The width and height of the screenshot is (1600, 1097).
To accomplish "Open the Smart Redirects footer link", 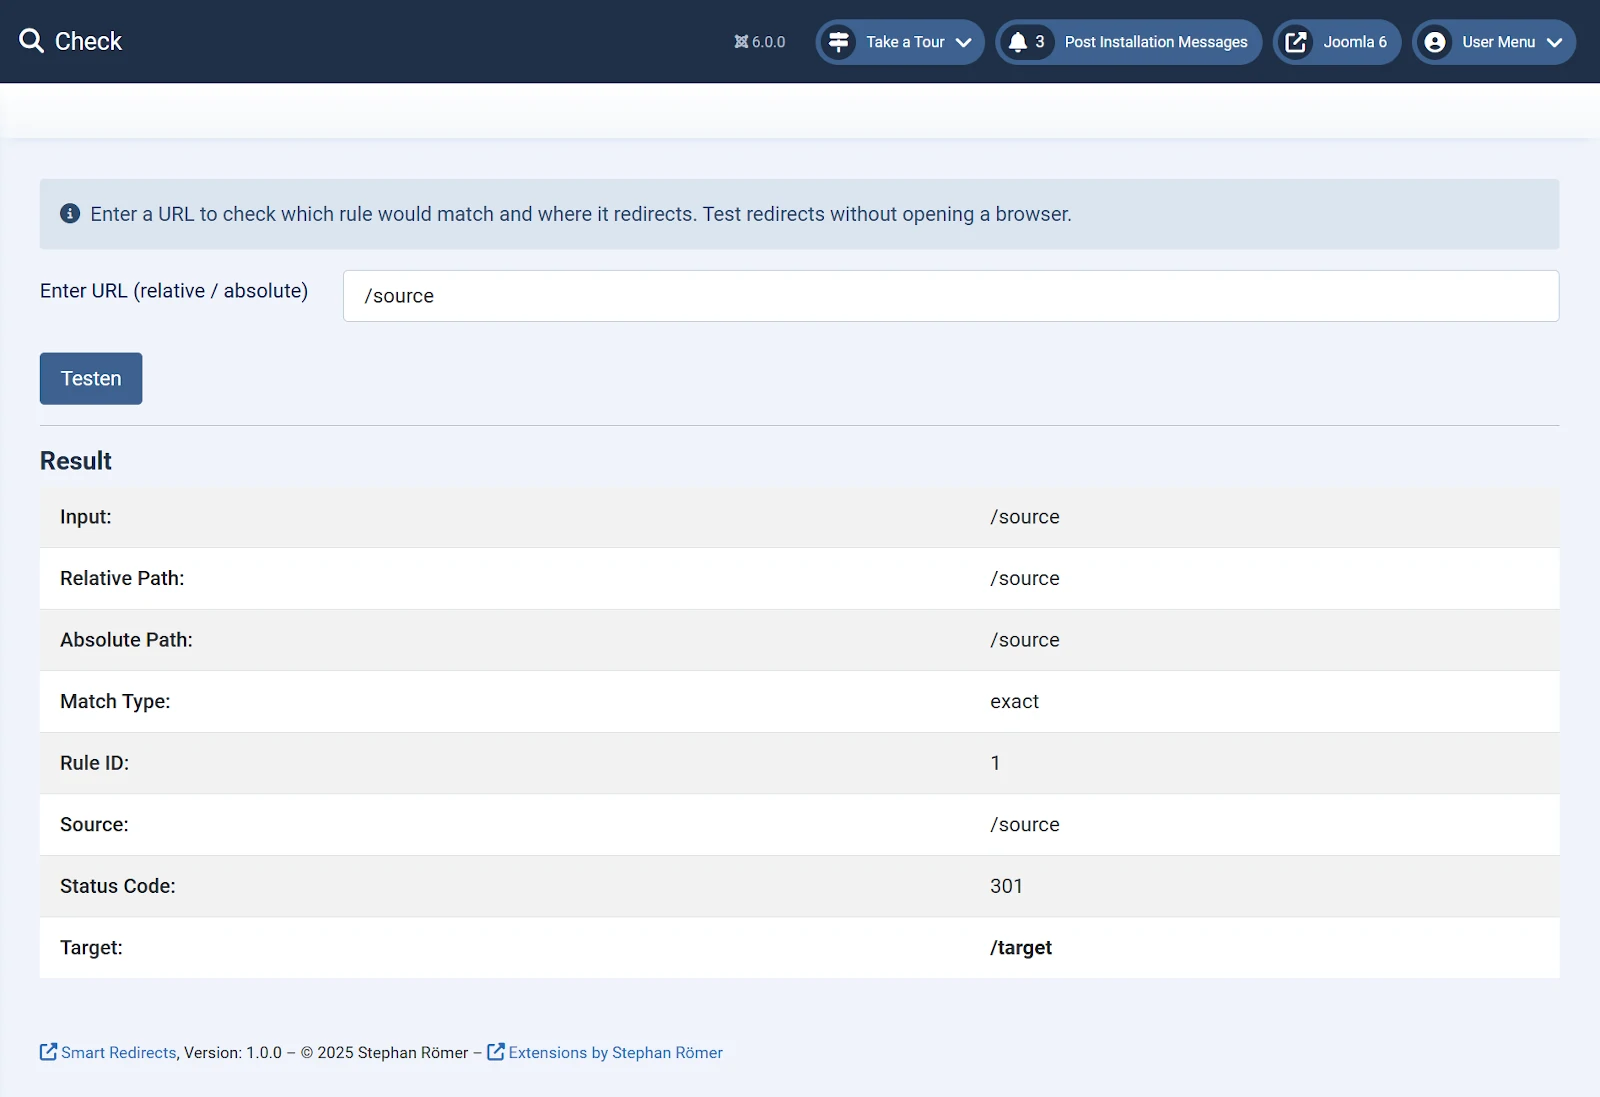I will pyautogui.click(x=118, y=1053).
